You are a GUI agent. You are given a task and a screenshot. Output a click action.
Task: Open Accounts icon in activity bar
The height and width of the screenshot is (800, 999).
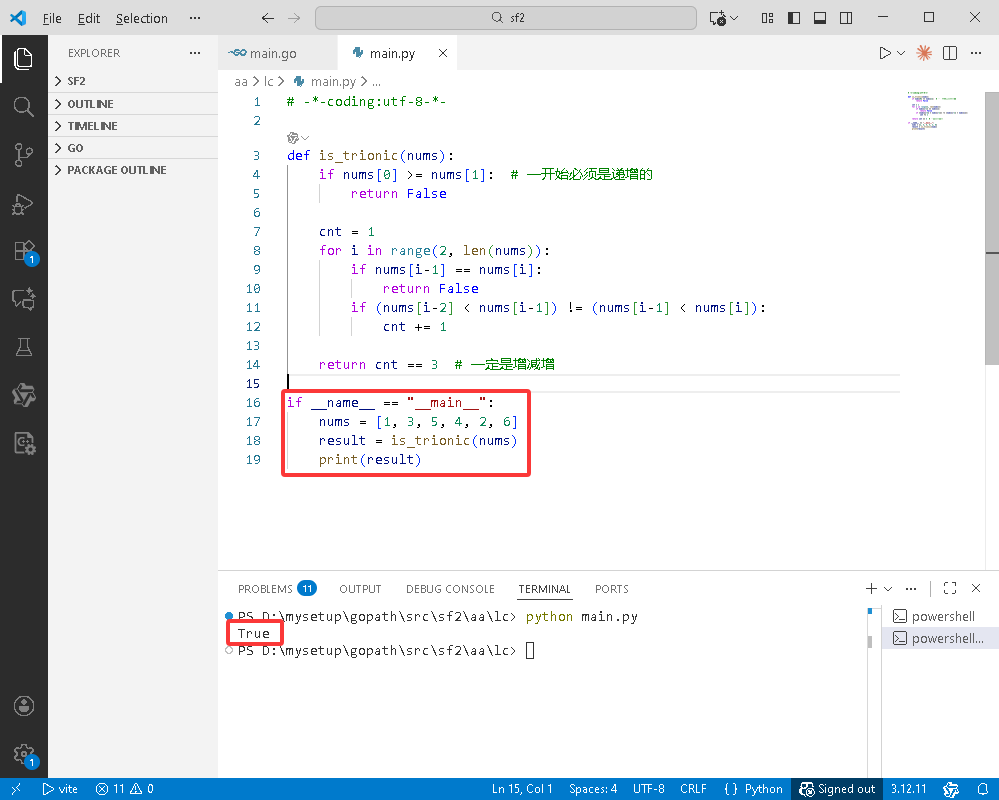click(x=24, y=706)
